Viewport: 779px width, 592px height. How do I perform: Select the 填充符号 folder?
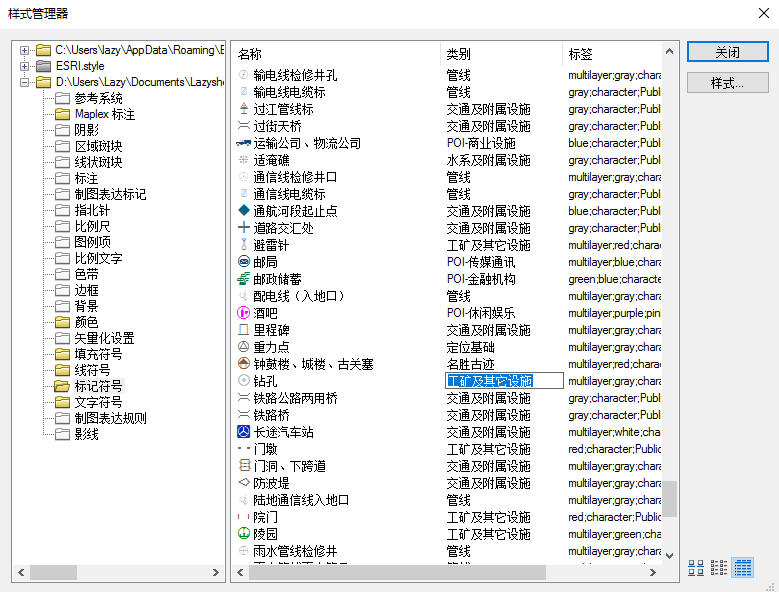[98, 354]
